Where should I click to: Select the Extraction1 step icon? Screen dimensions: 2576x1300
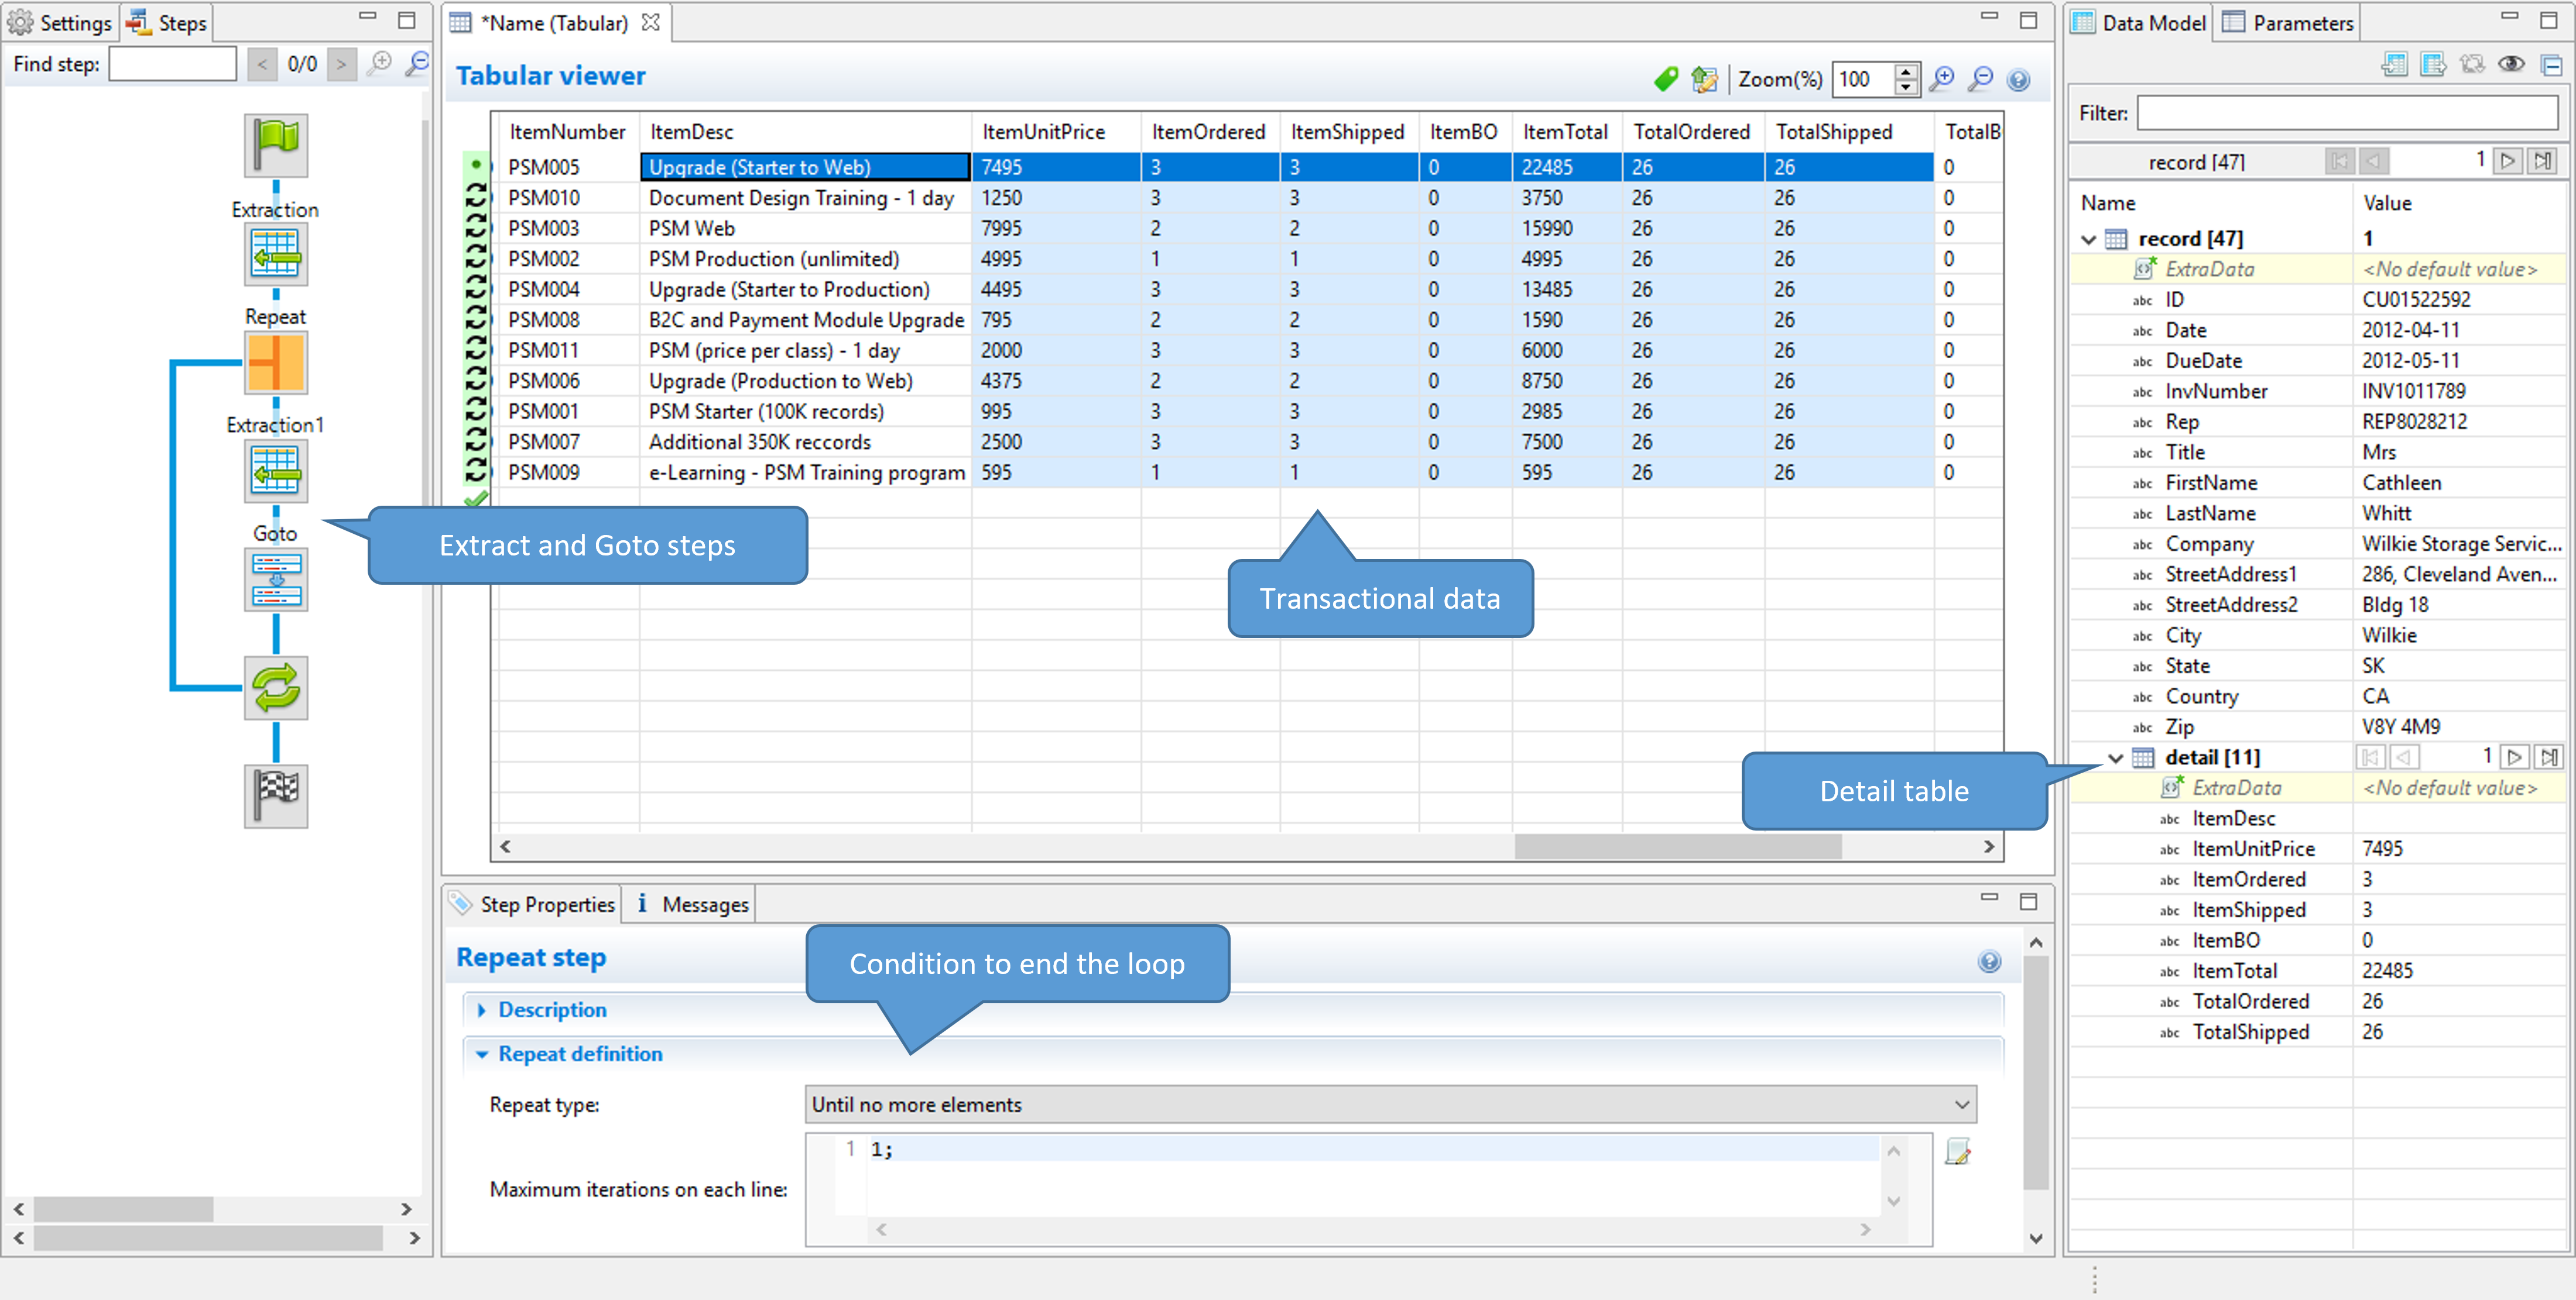tap(276, 471)
